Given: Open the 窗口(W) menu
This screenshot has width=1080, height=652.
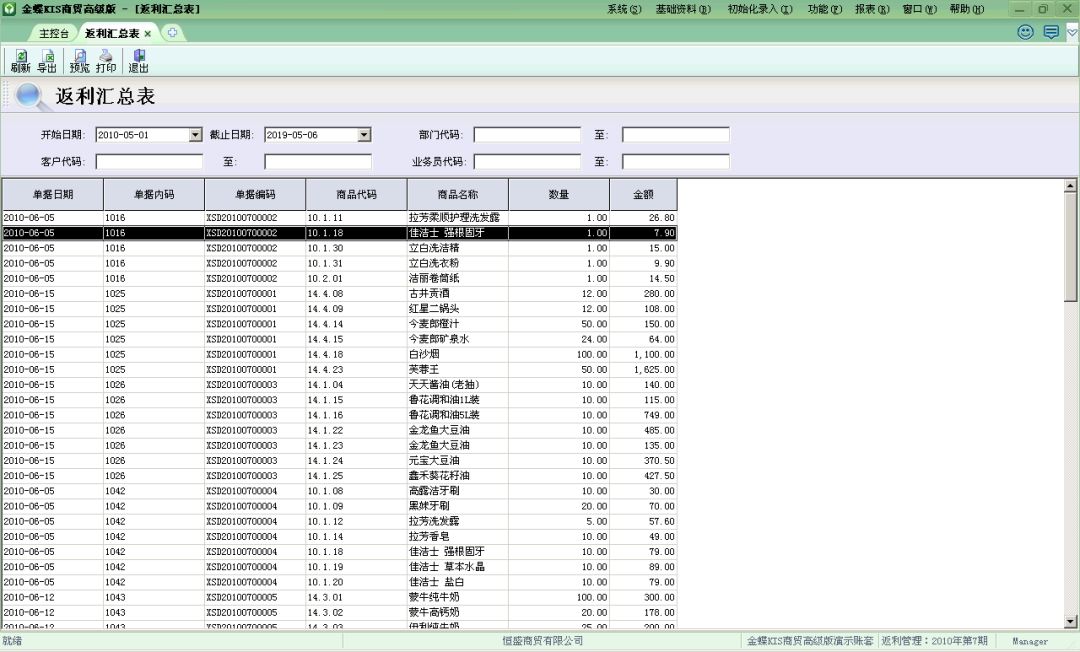Looking at the screenshot, I should tap(920, 9).
